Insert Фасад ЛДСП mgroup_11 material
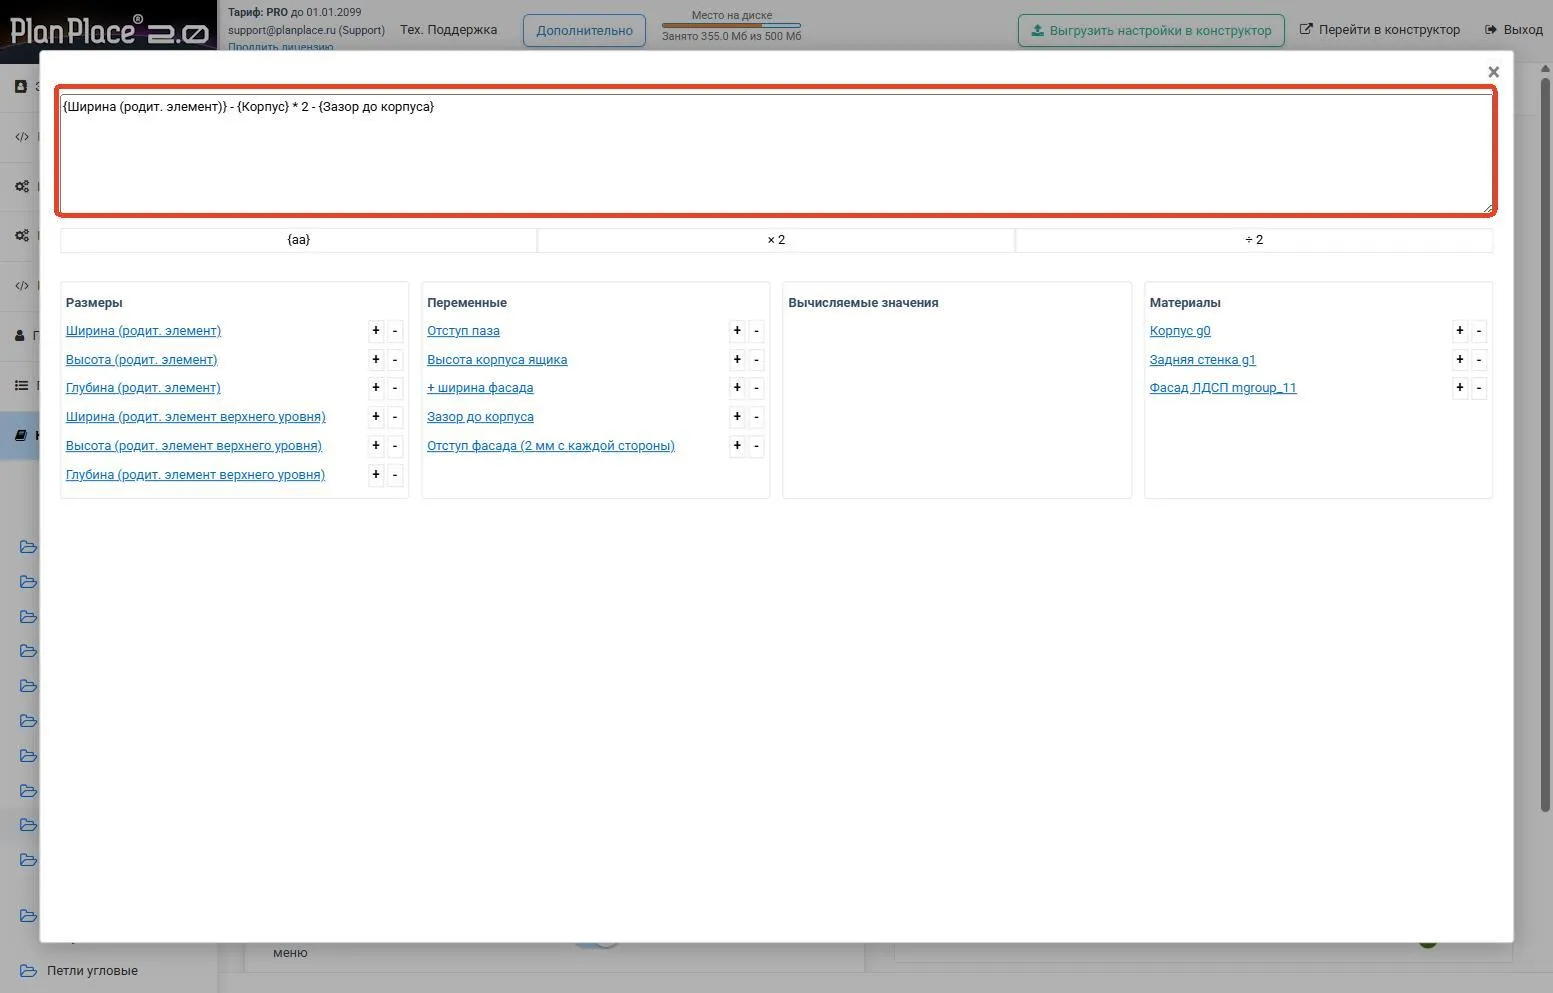 point(1223,388)
